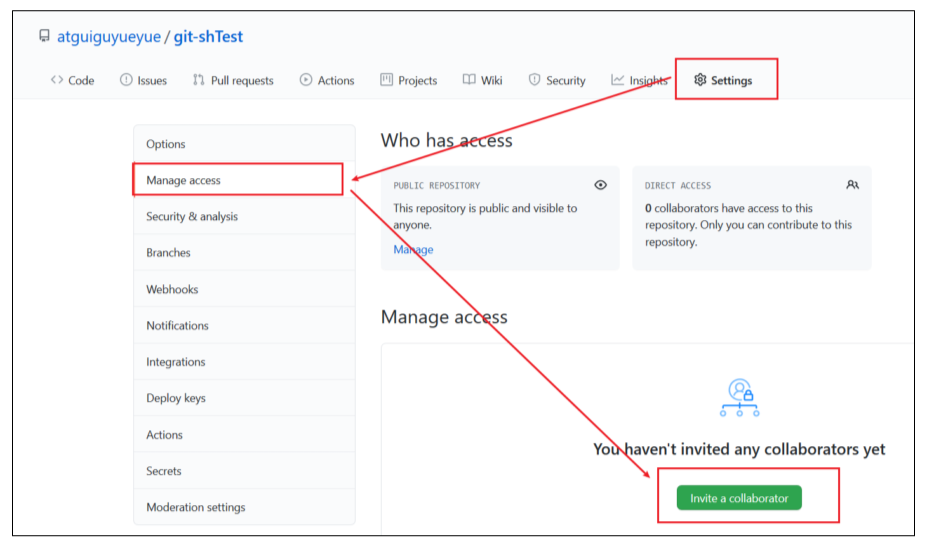931x548 pixels.
Task: Click the Manage link under Public Repository
Action: click(x=413, y=249)
